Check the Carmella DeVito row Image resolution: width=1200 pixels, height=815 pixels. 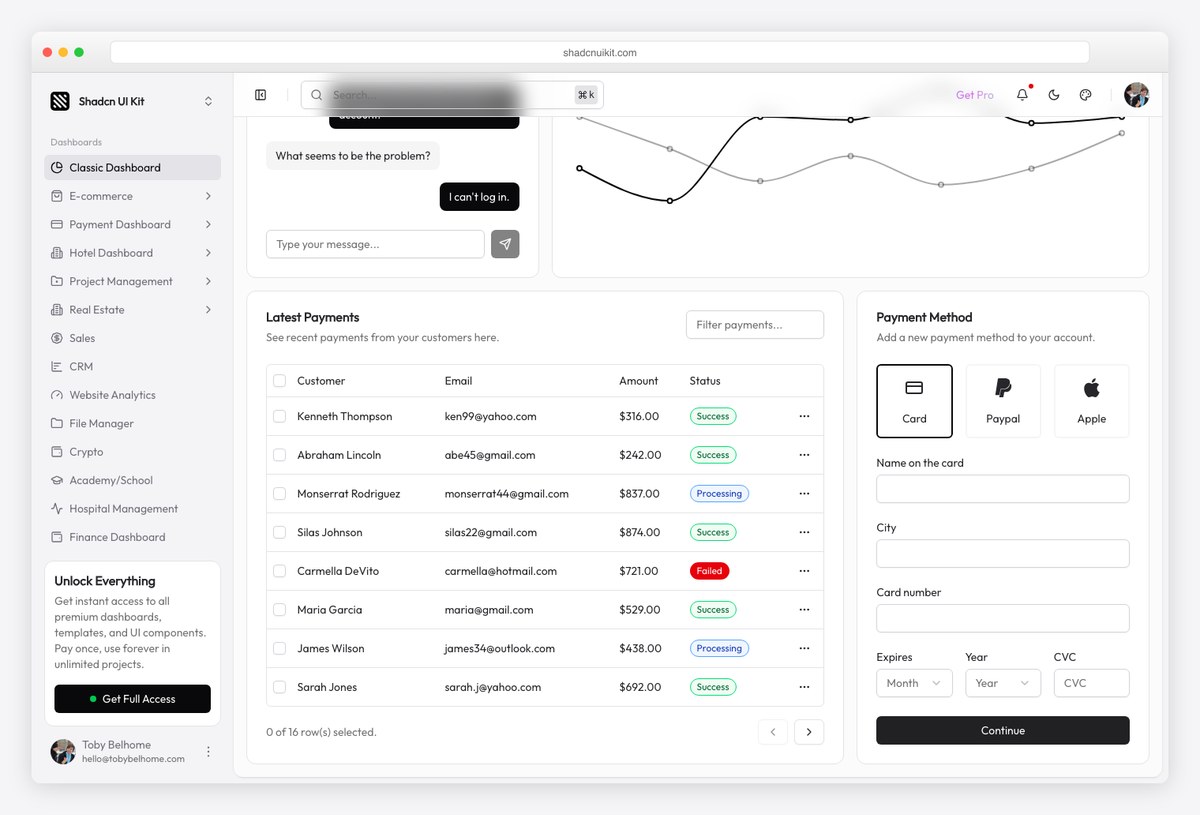tap(280, 571)
